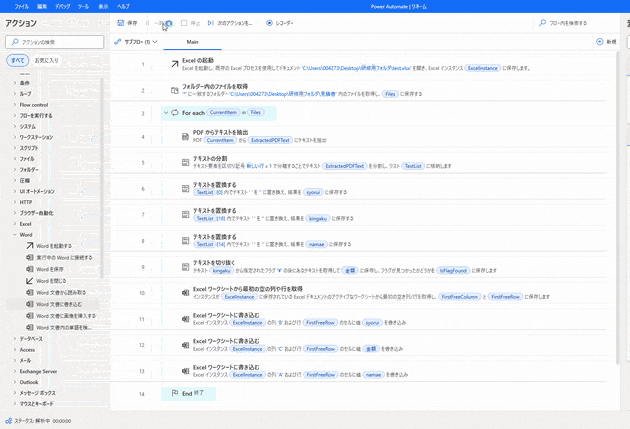Expand the システム action group

[15, 126]
